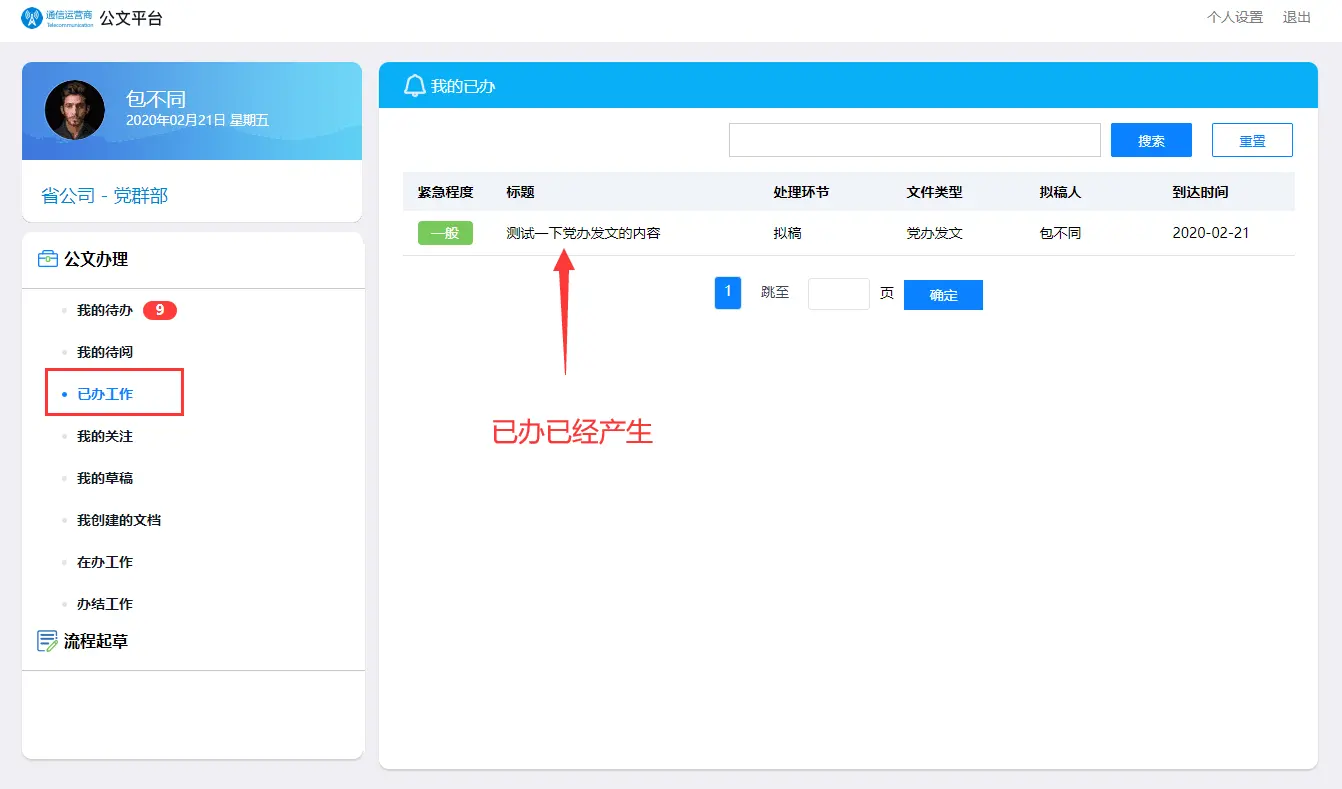The width and height of the screenshot is (1342, 789).
Task: Focus the 跳至 page number input
Action: 839,294
